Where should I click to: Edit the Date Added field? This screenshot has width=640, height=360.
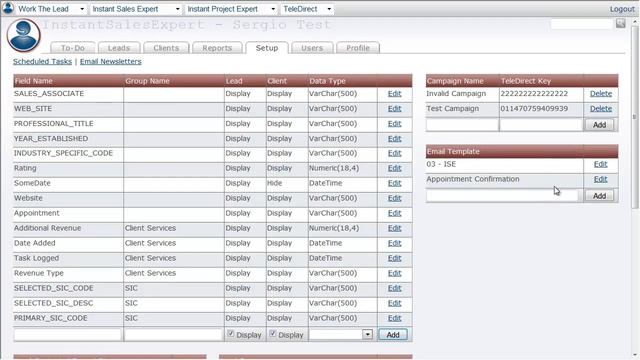(x=394, y=243)
